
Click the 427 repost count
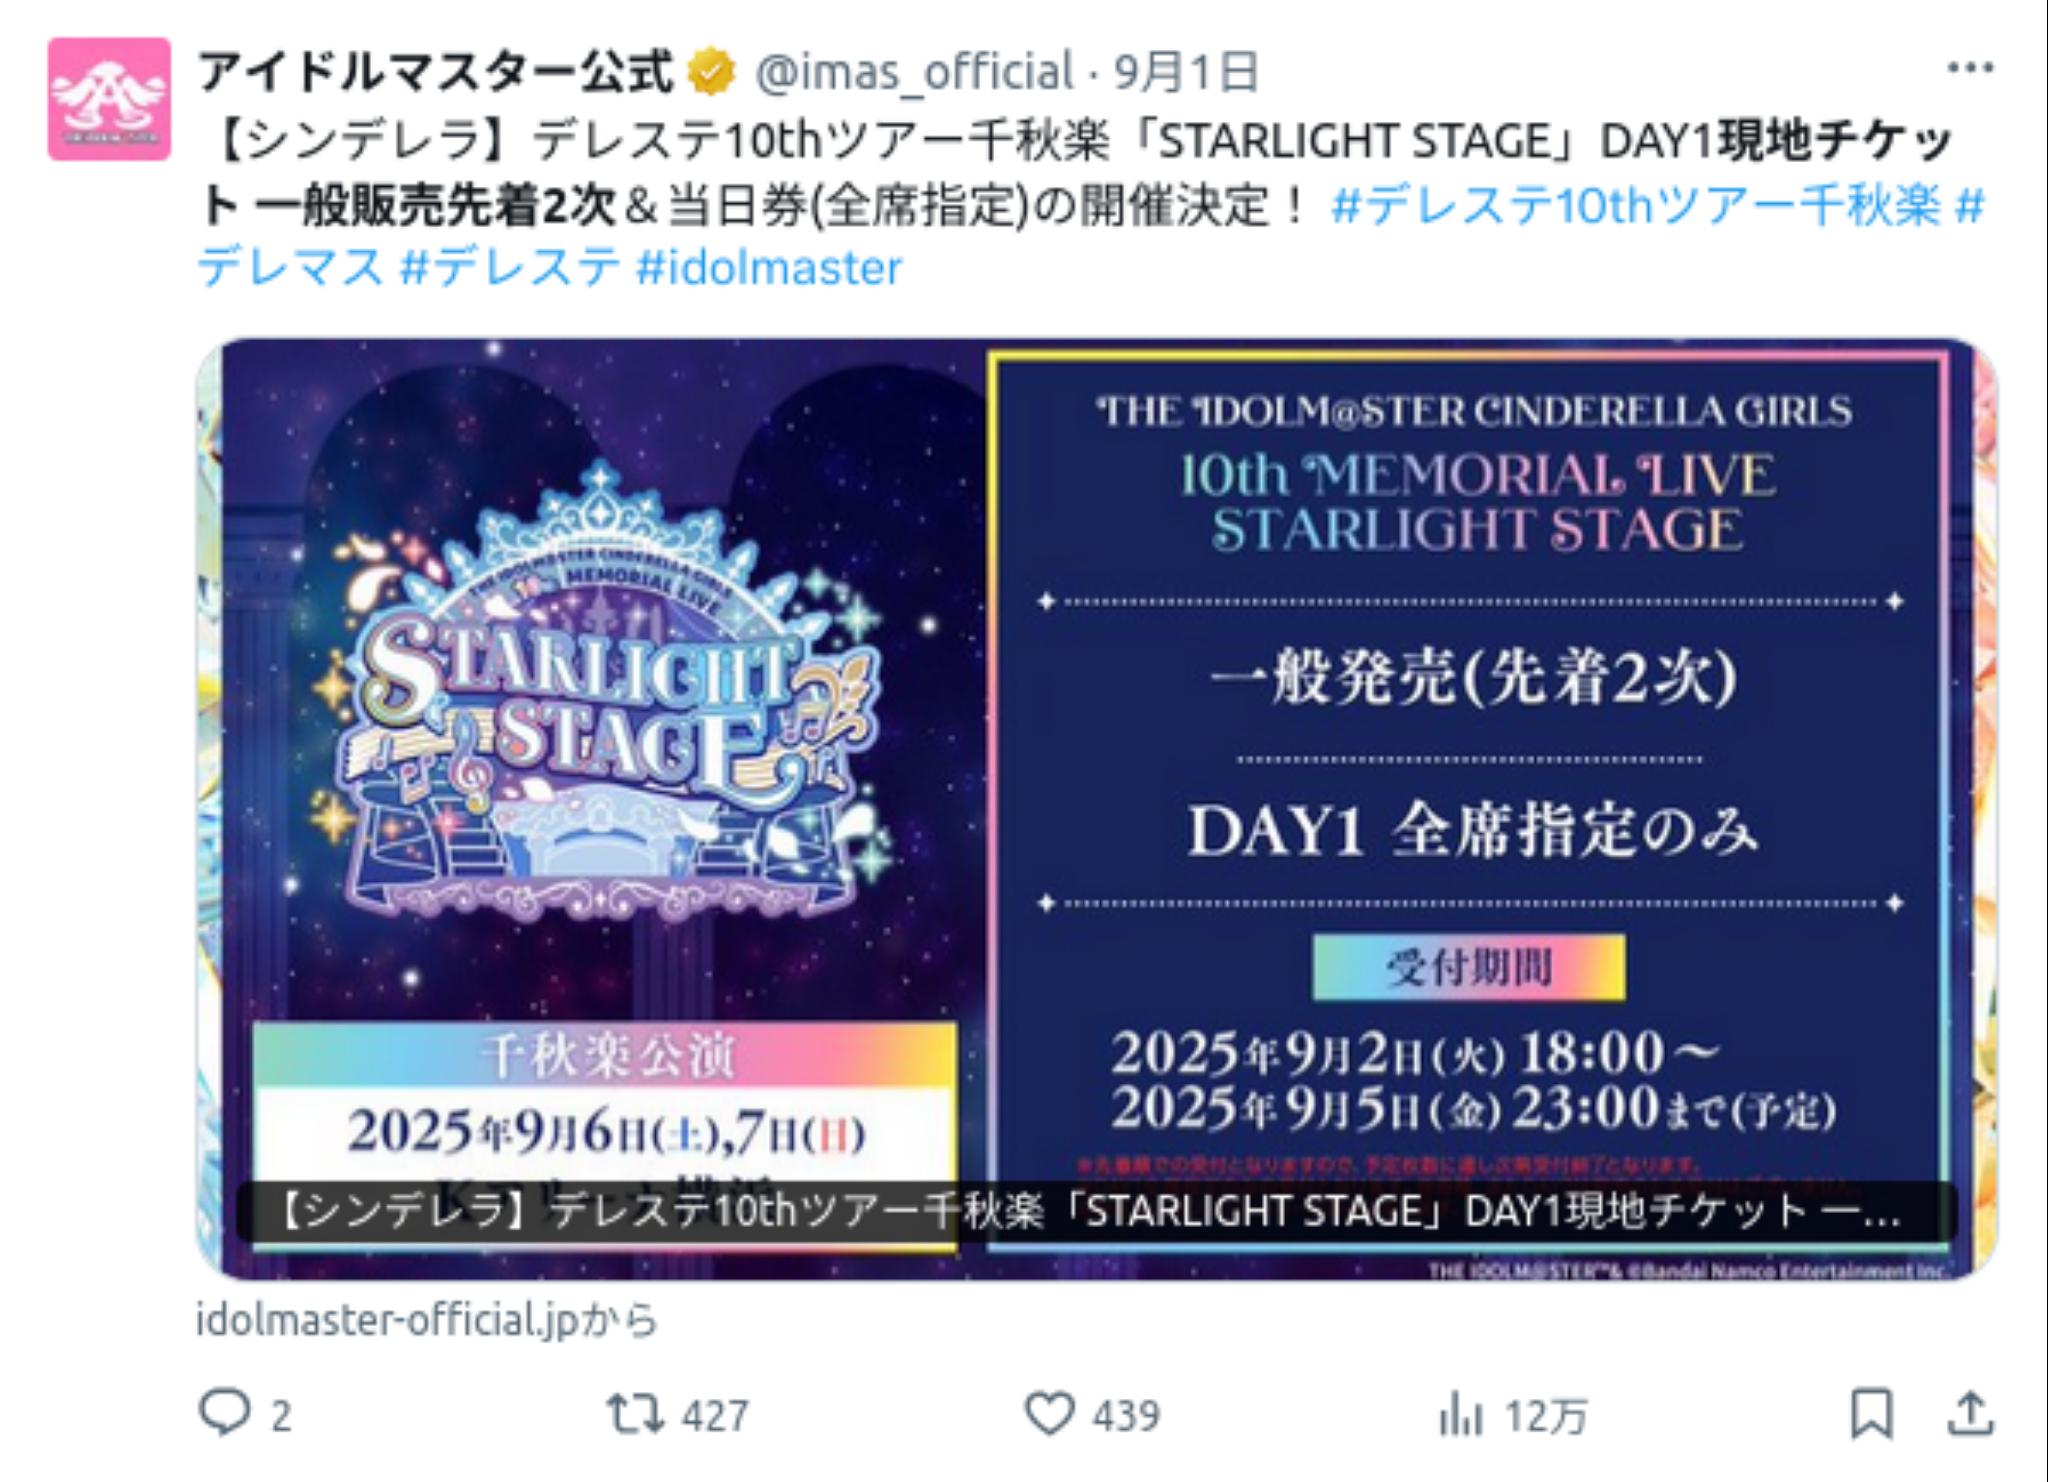pos(715,1416)
